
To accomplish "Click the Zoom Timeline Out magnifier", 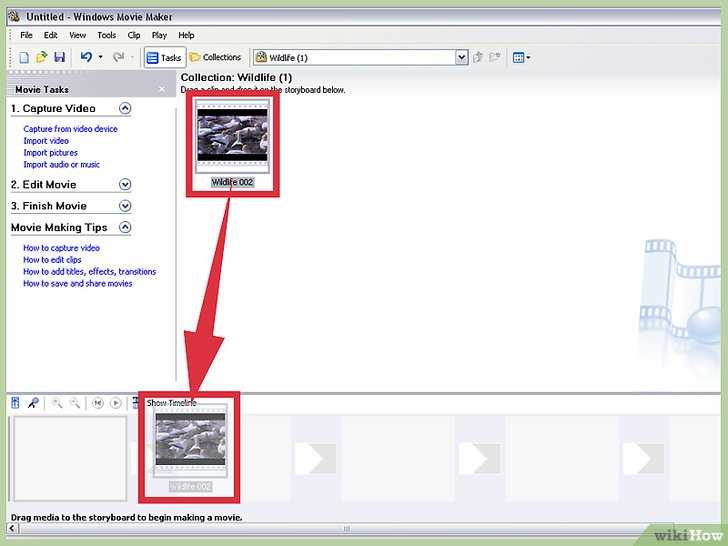I will click(x=74, y=403).
